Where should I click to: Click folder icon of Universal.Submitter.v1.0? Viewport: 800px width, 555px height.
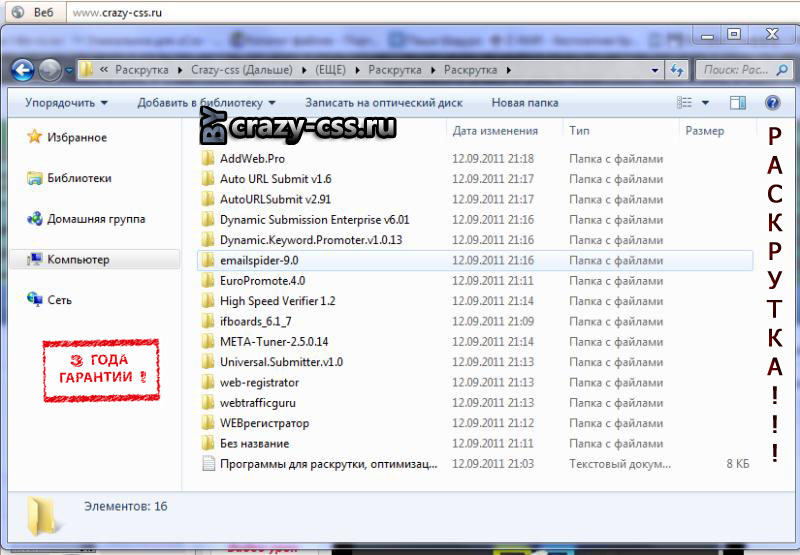click(x=208, y=362)
